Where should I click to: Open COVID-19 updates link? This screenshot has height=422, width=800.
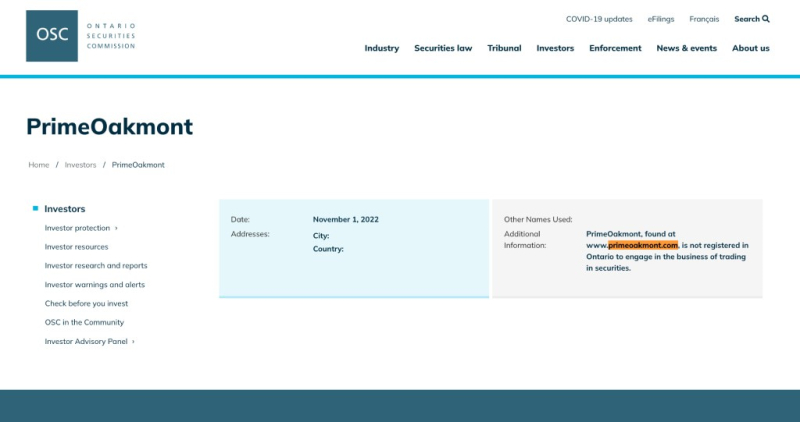(x=599, y=19)
